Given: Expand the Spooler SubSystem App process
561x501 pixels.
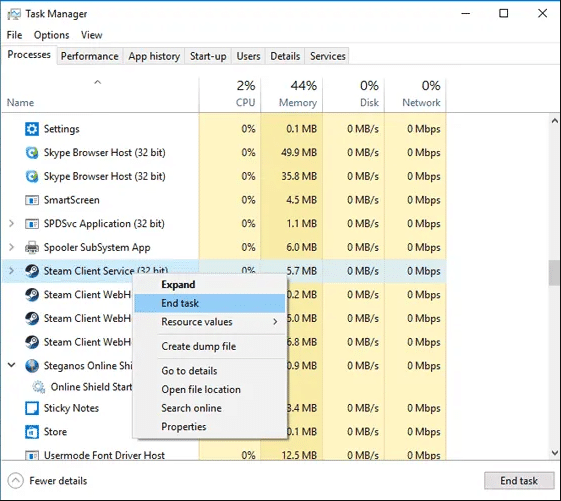Looking at the screenshot, I should pos(11,247).
